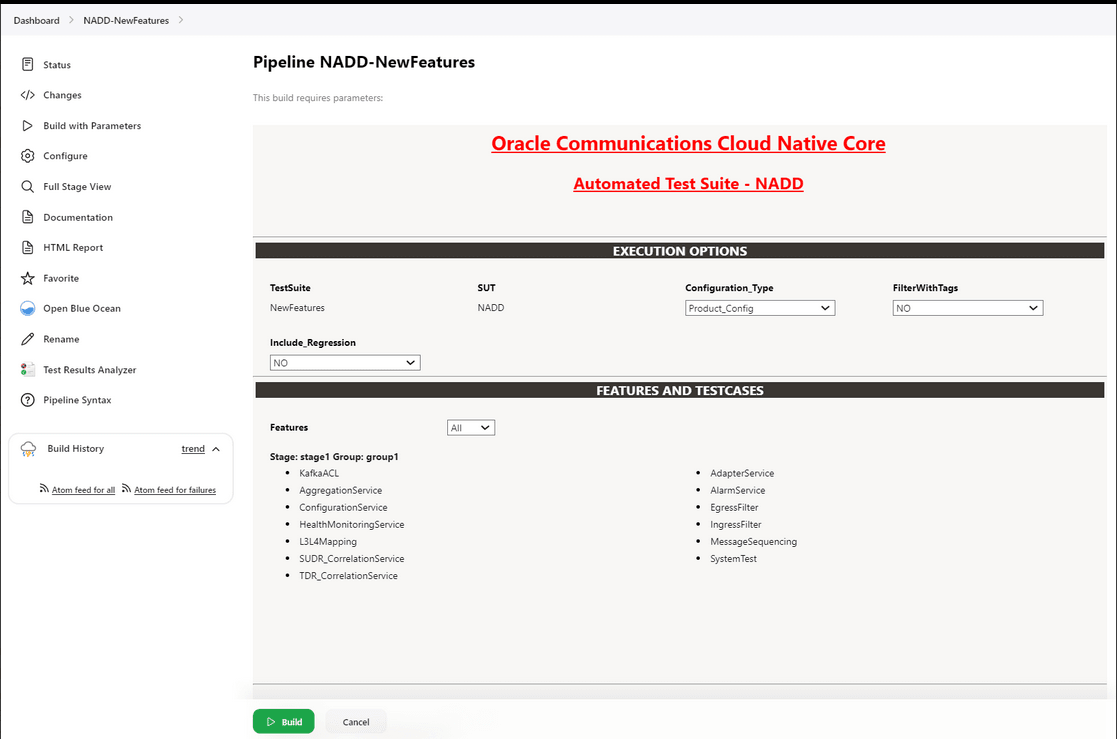Click the SUDR_CorrelationService feature item

pyautogui.click(x=351, y=559)
